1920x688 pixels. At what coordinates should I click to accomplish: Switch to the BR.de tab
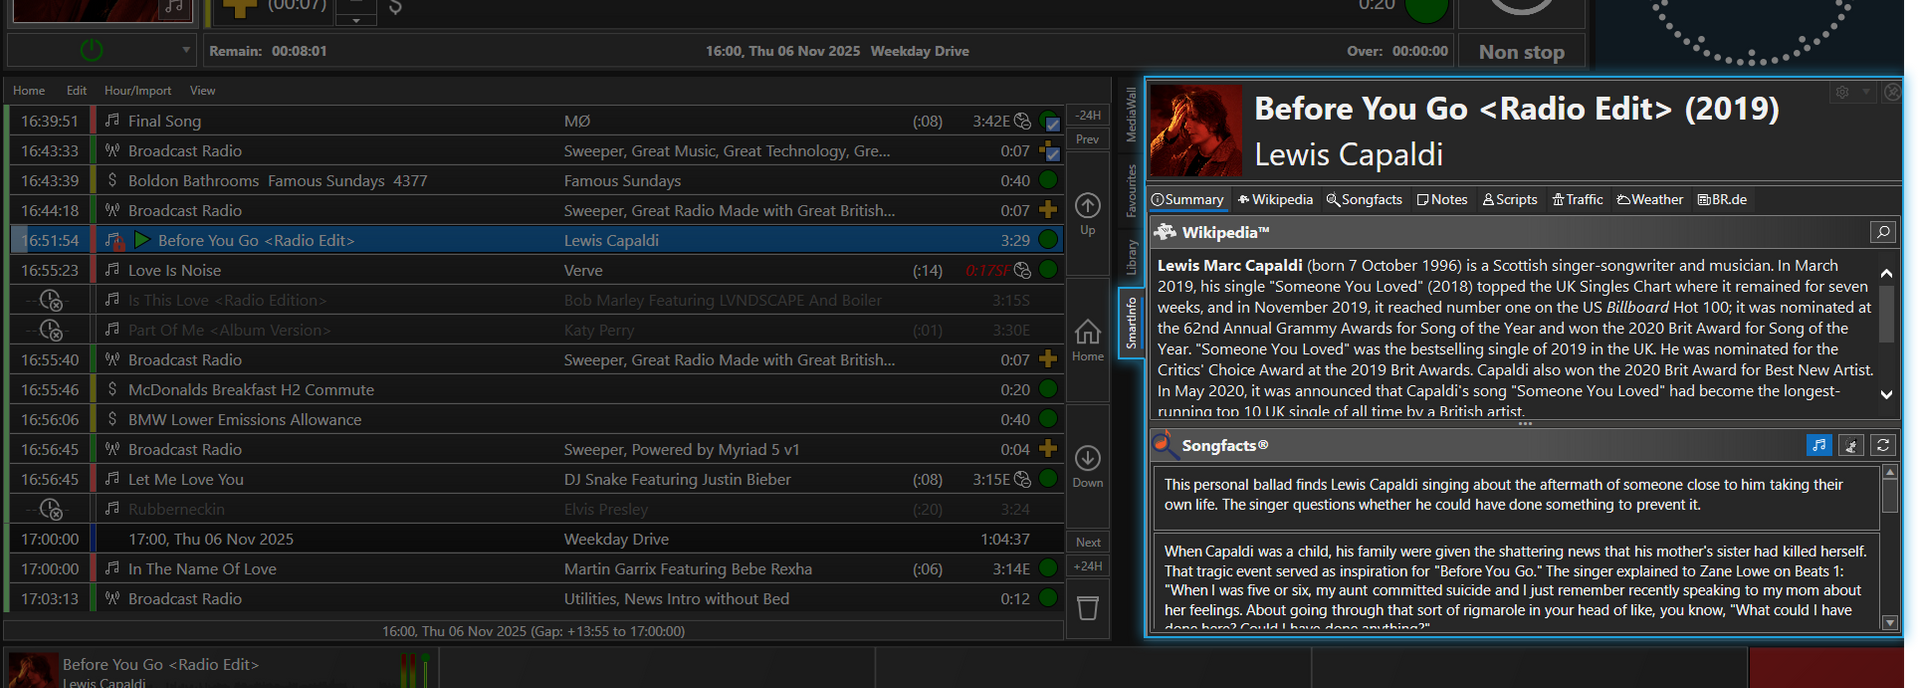point(1722,199)
